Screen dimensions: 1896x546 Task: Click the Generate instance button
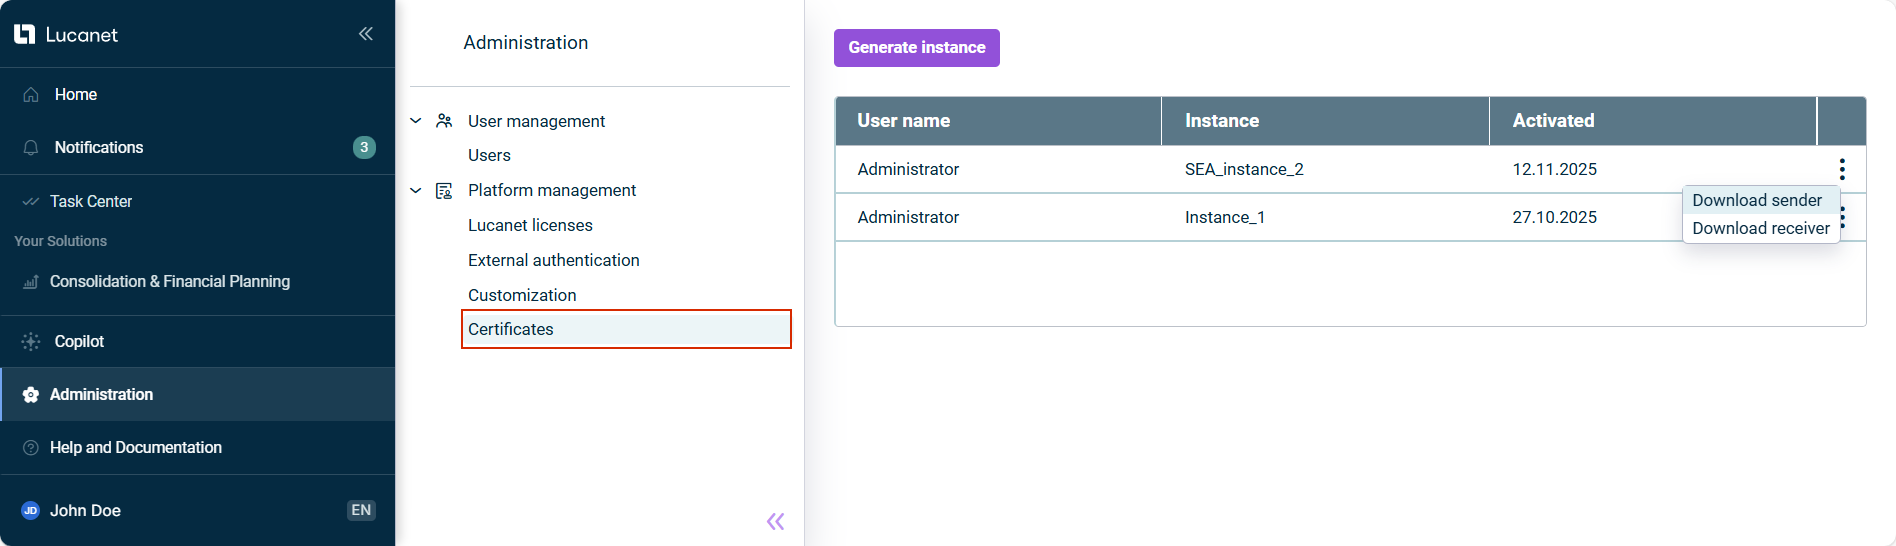coord(916,48)
